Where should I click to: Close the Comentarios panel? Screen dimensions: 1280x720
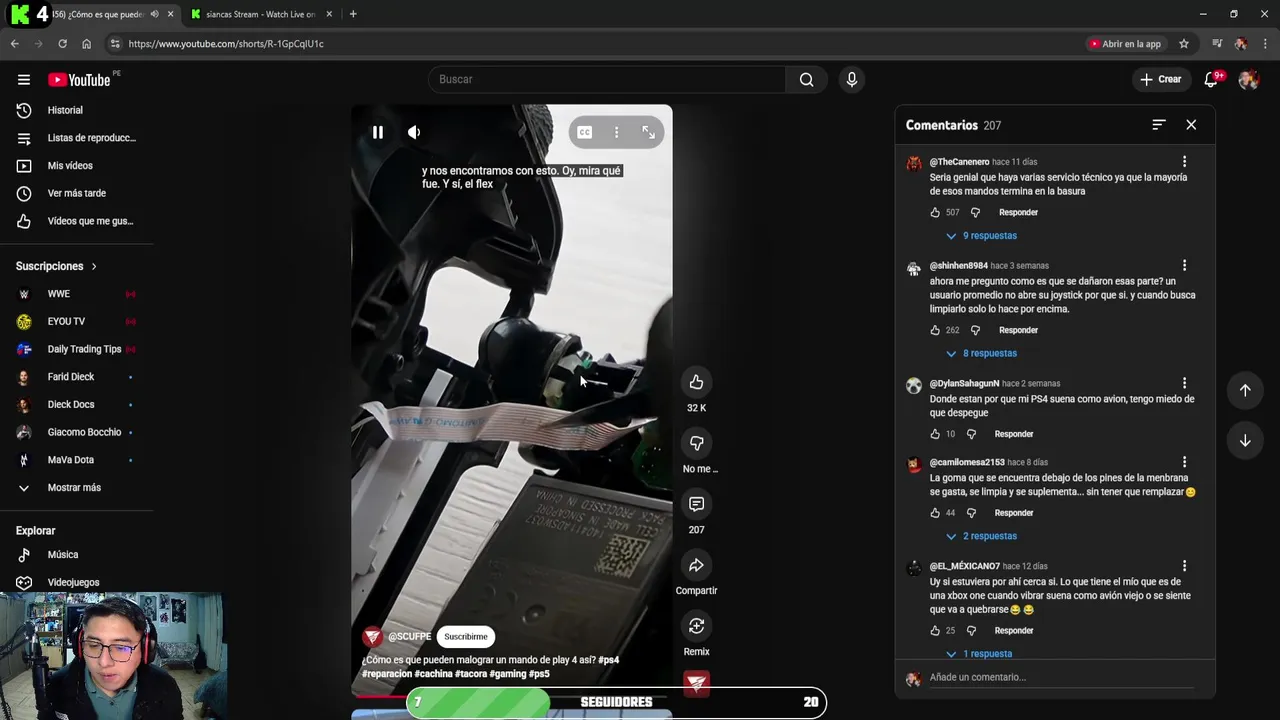(1191, 125)
